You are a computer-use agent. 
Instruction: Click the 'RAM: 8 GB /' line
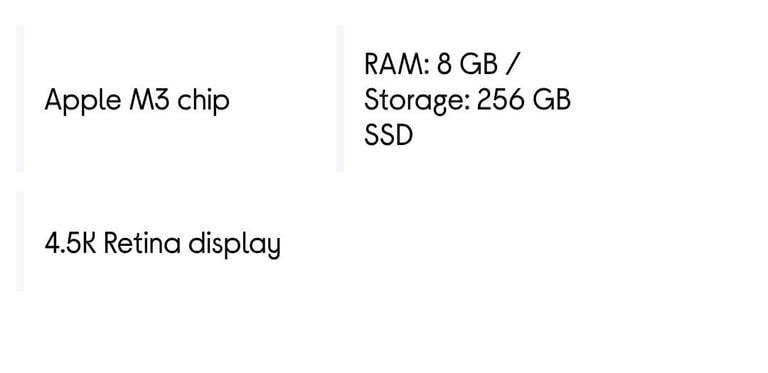coord(443,64)
